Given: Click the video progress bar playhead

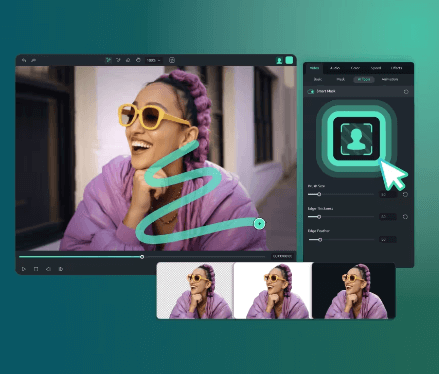Looking at the screenshot, I should [142, 257].
